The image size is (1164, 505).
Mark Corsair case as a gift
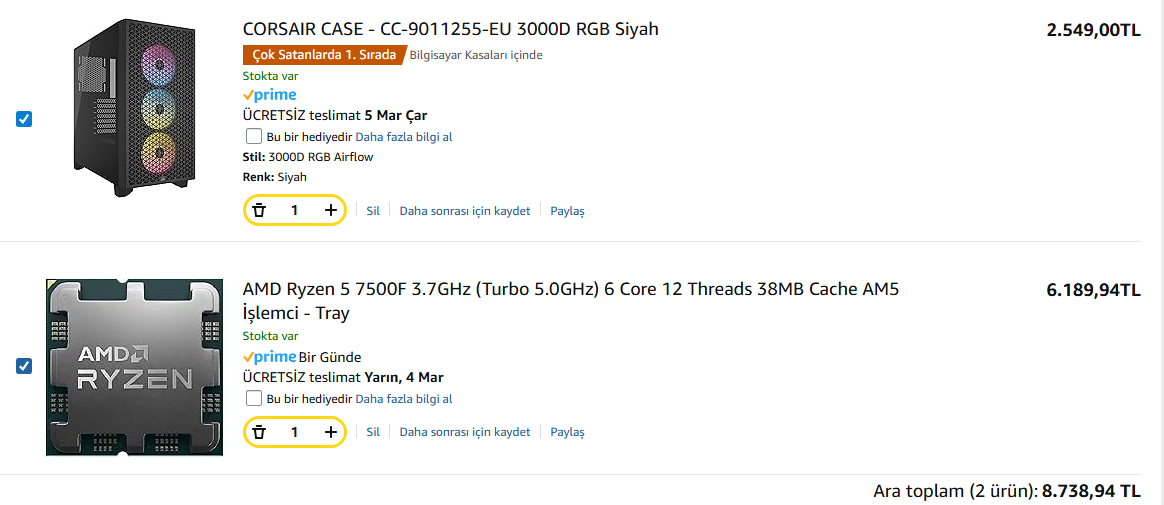tap(254, 136)
